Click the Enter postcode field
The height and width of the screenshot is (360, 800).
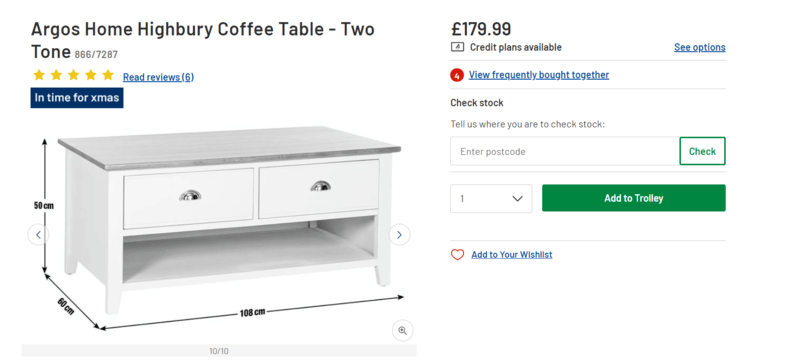tap(565, 151)
